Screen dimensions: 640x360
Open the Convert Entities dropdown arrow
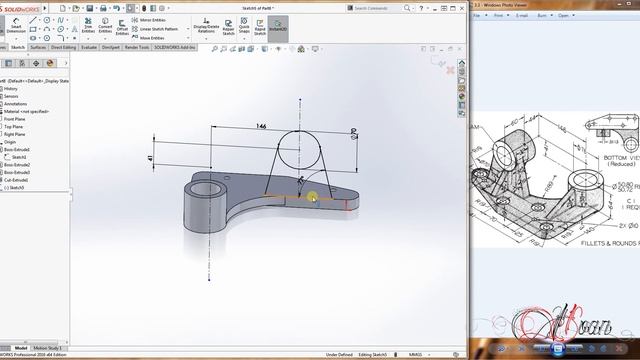(105, 39)
